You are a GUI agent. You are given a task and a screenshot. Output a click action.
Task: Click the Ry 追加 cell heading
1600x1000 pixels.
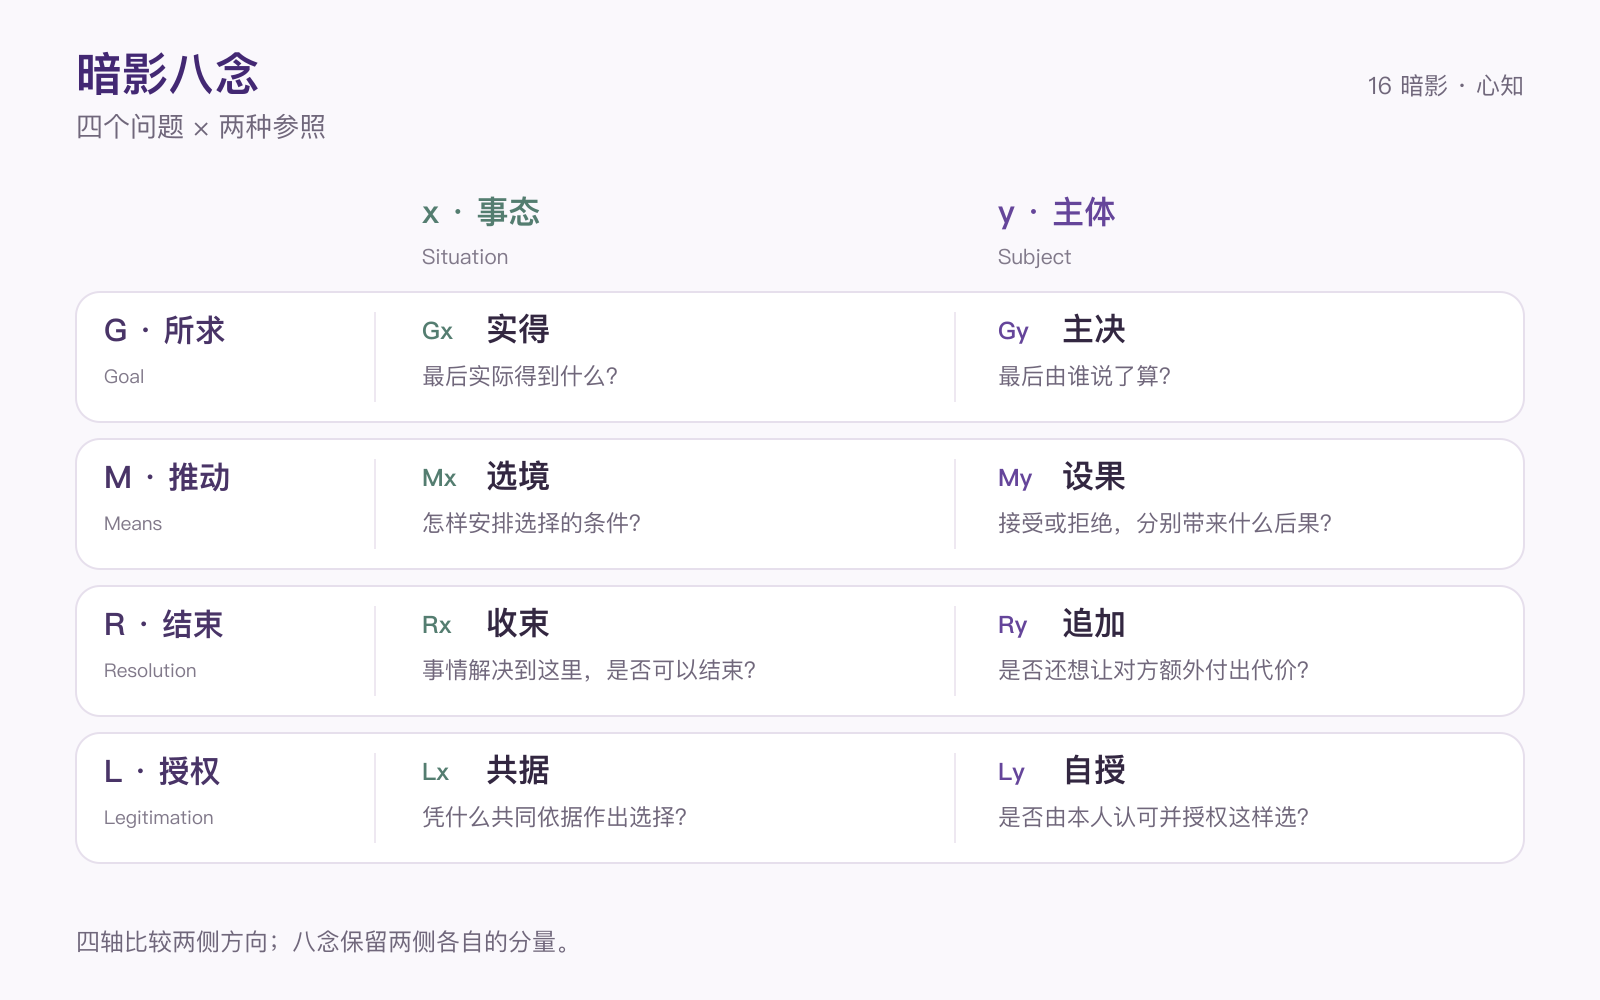point(1062,624)
